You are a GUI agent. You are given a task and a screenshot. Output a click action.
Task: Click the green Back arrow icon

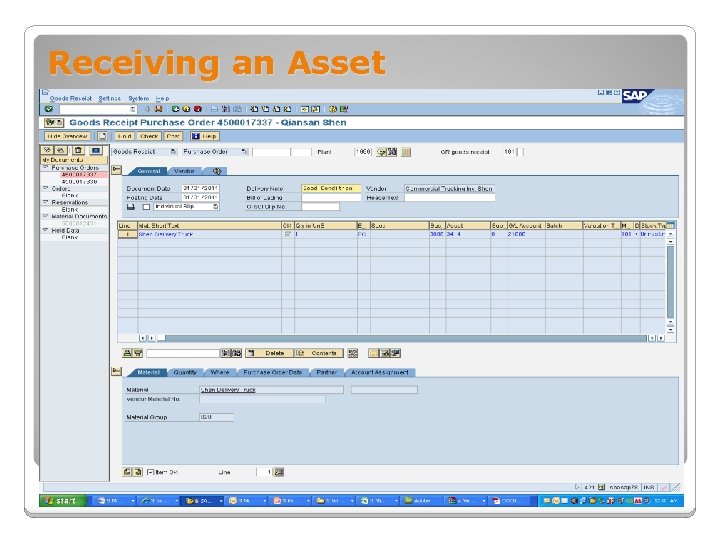175,109
